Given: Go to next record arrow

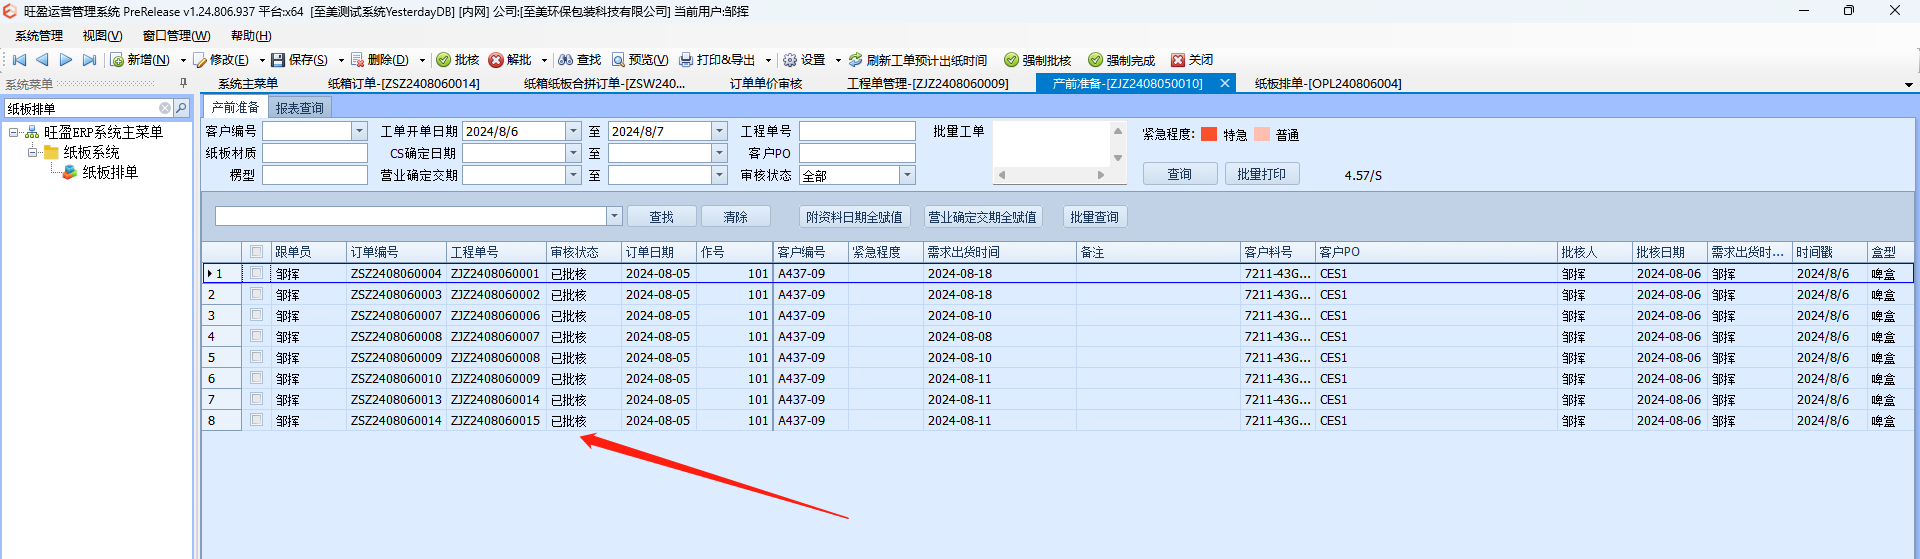Looking at the screenshot, I should (x=65, y=60).
